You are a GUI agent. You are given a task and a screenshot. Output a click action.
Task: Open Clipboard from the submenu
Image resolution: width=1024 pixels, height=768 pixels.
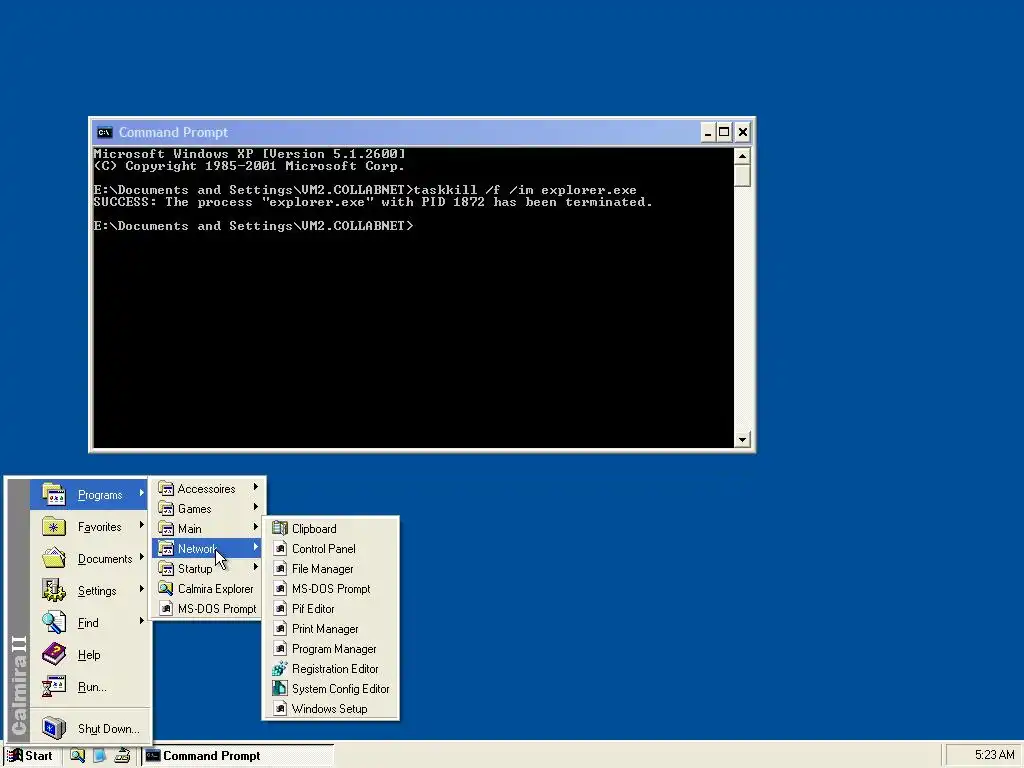(x=330, y=529)
